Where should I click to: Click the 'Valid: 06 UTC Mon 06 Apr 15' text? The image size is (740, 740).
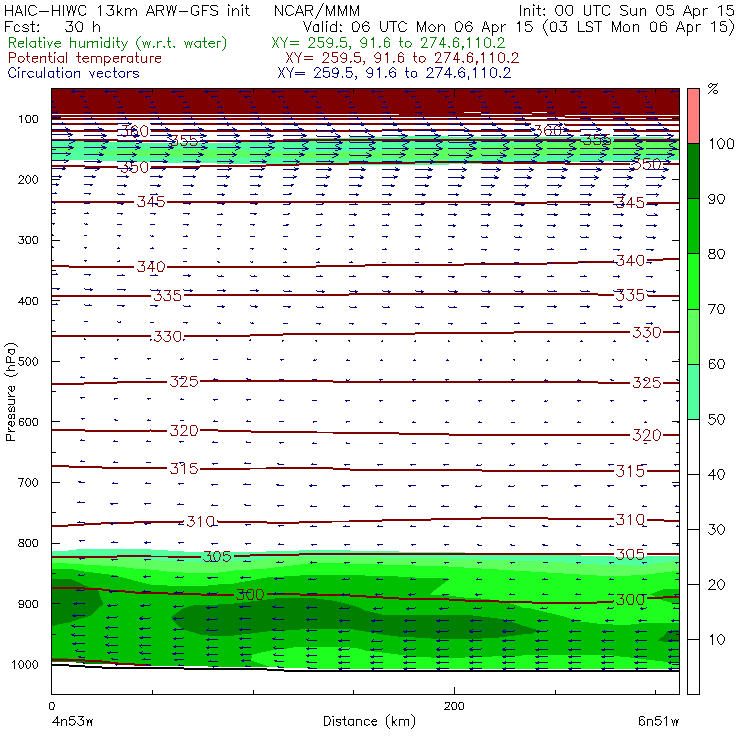tap(418, 27)
